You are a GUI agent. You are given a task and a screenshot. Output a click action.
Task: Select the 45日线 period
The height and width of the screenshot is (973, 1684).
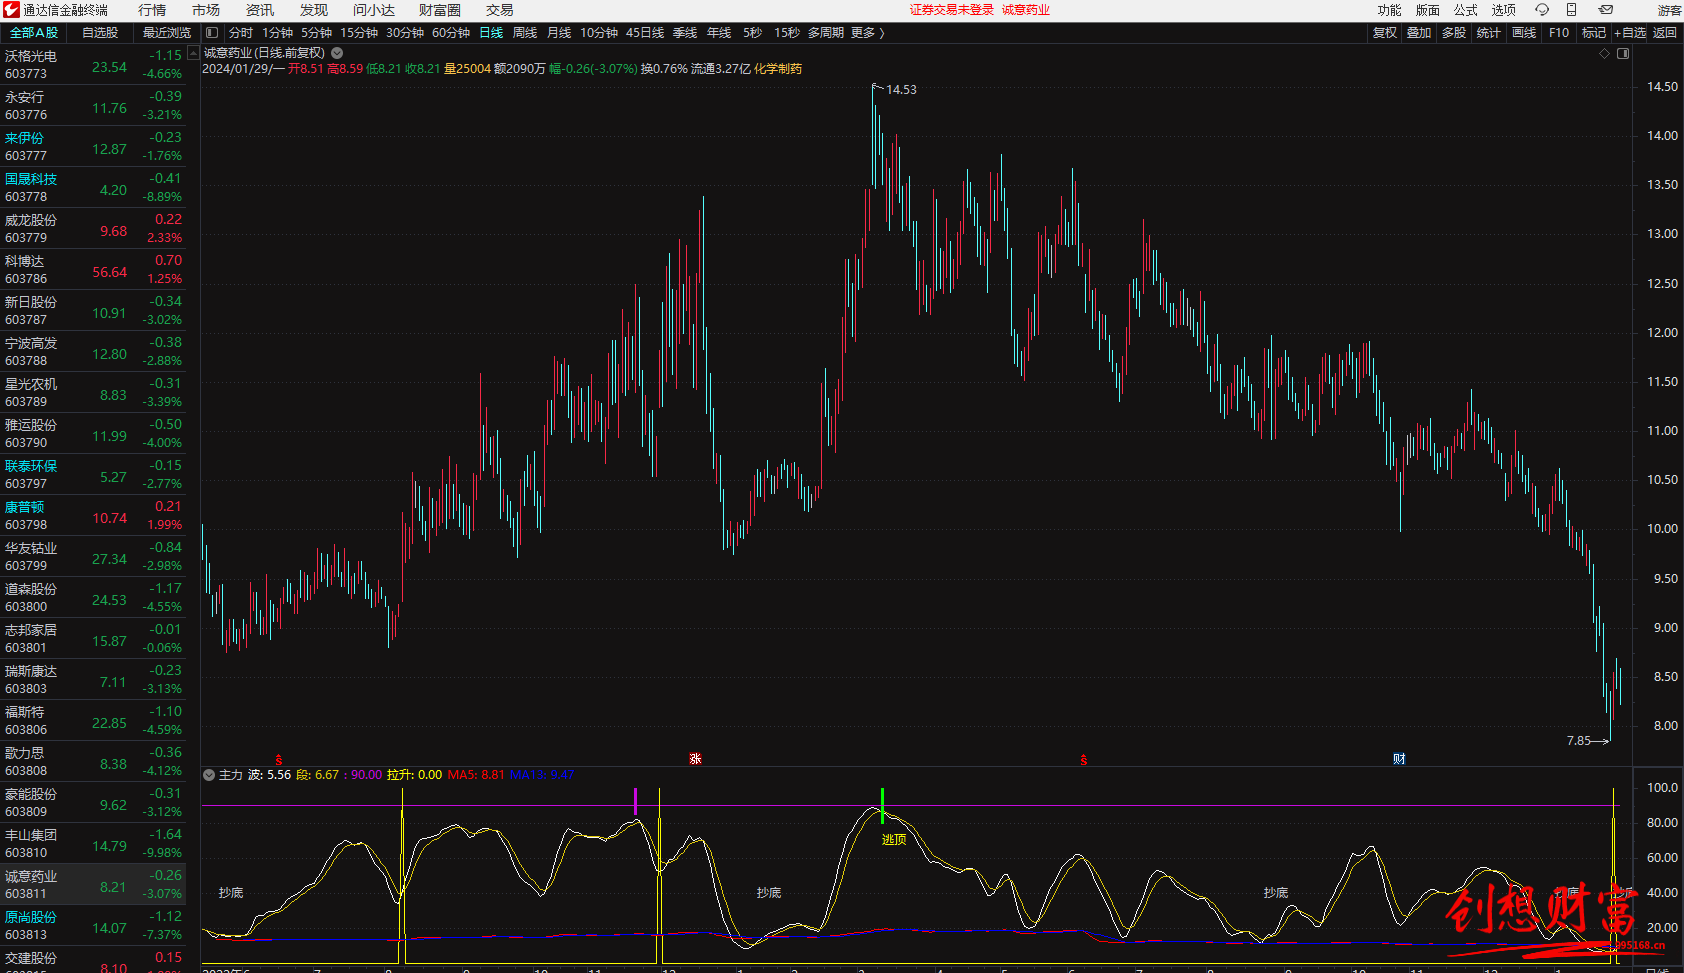click(x=645, y=33)
